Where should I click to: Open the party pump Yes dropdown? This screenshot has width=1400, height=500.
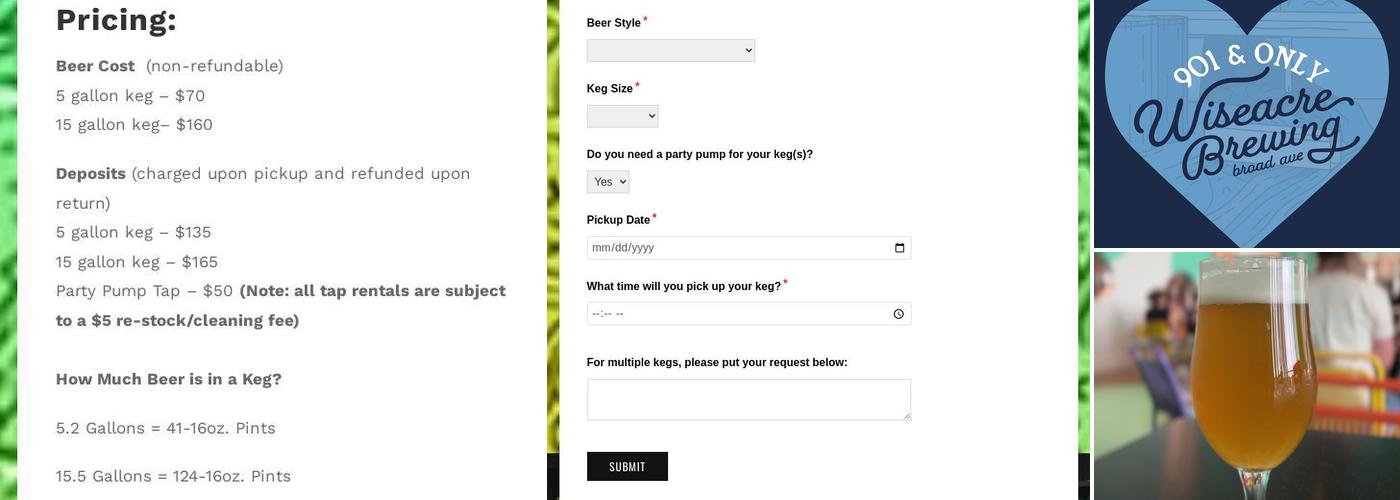click(x=608, y=182)
